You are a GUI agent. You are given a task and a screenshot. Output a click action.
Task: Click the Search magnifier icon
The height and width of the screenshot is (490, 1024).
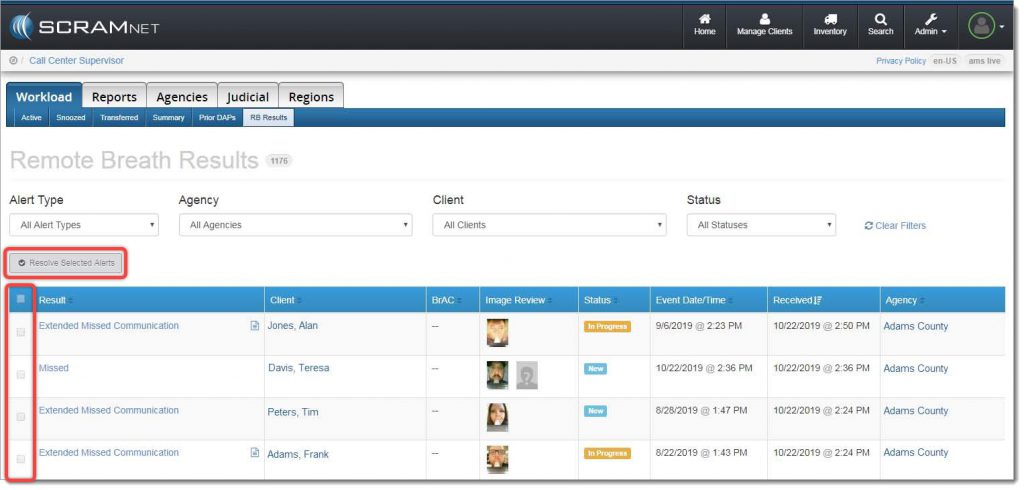tap(880, 19)
